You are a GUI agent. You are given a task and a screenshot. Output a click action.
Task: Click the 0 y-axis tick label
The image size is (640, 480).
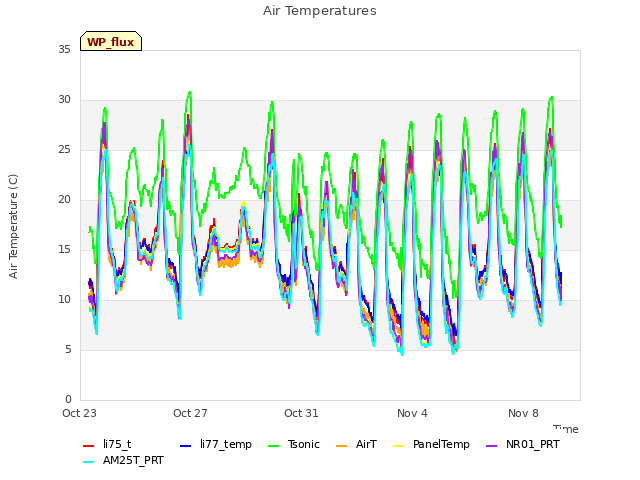tap(68, 399)
